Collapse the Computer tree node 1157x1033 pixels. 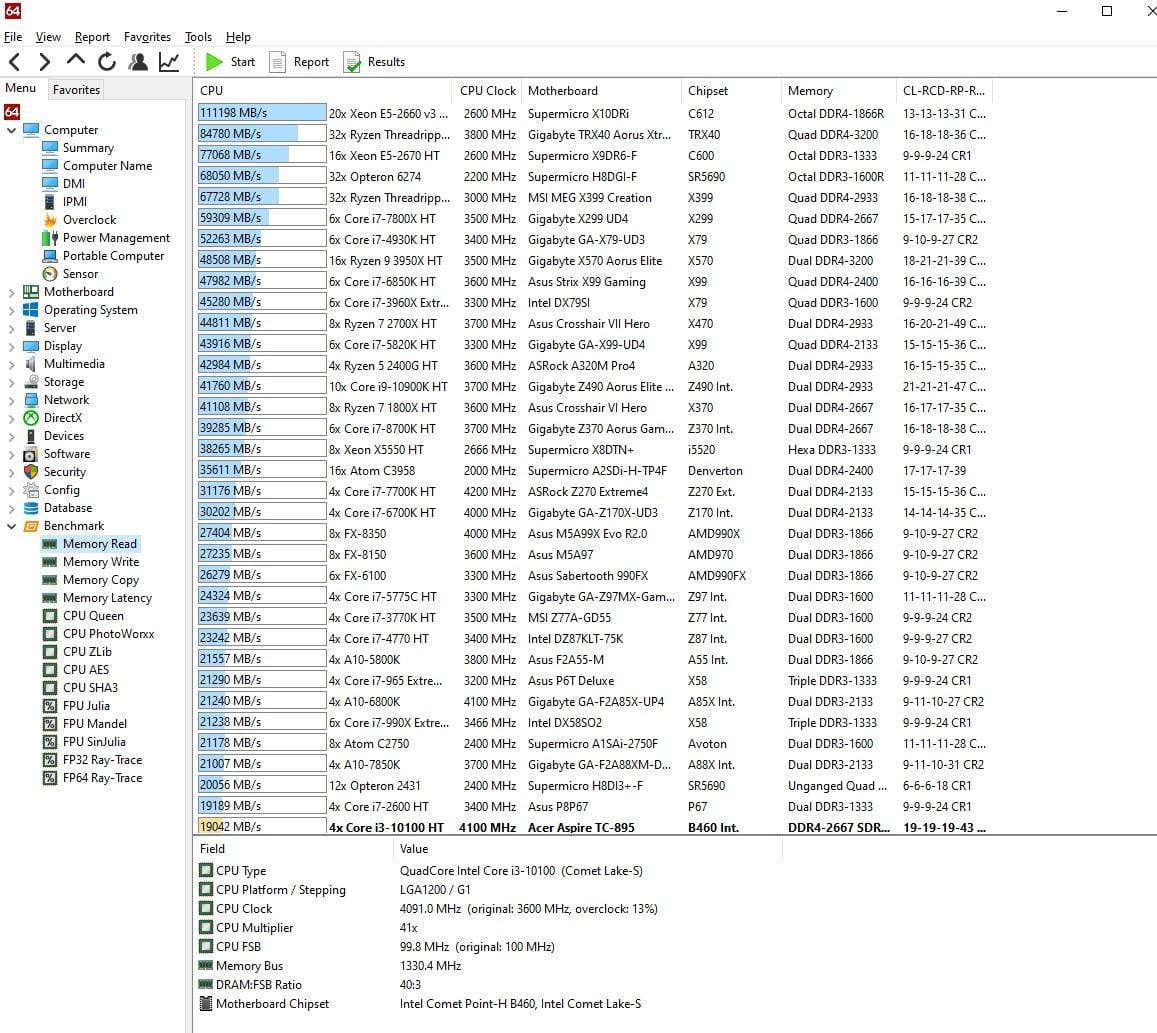click(x=11, y=130)
